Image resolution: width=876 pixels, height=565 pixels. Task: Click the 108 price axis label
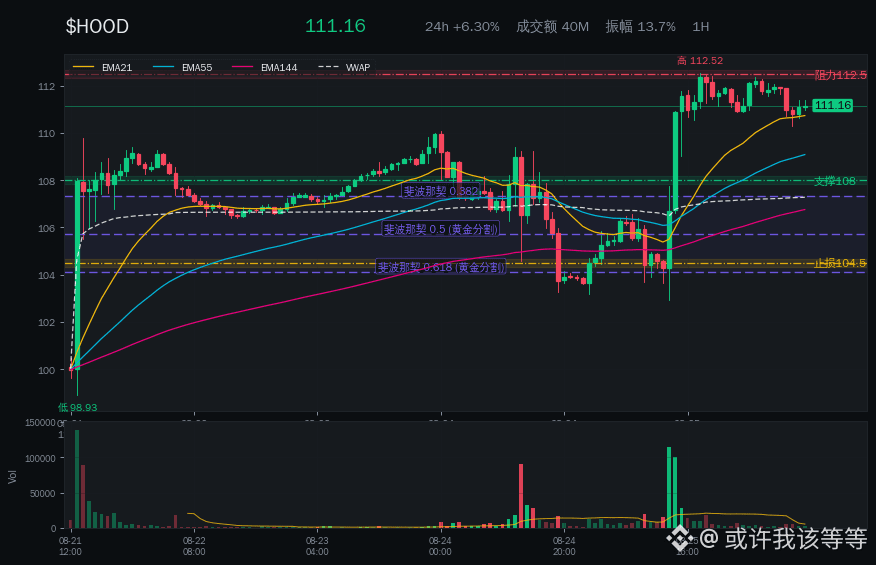[x=46, y=181]
